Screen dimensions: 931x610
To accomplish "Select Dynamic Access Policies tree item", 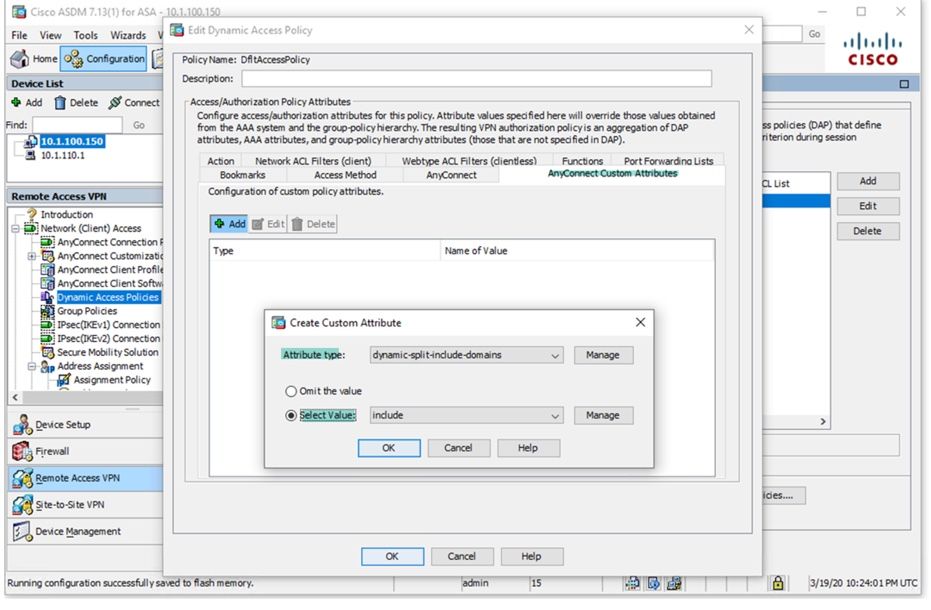I will [x=108, y=297].
